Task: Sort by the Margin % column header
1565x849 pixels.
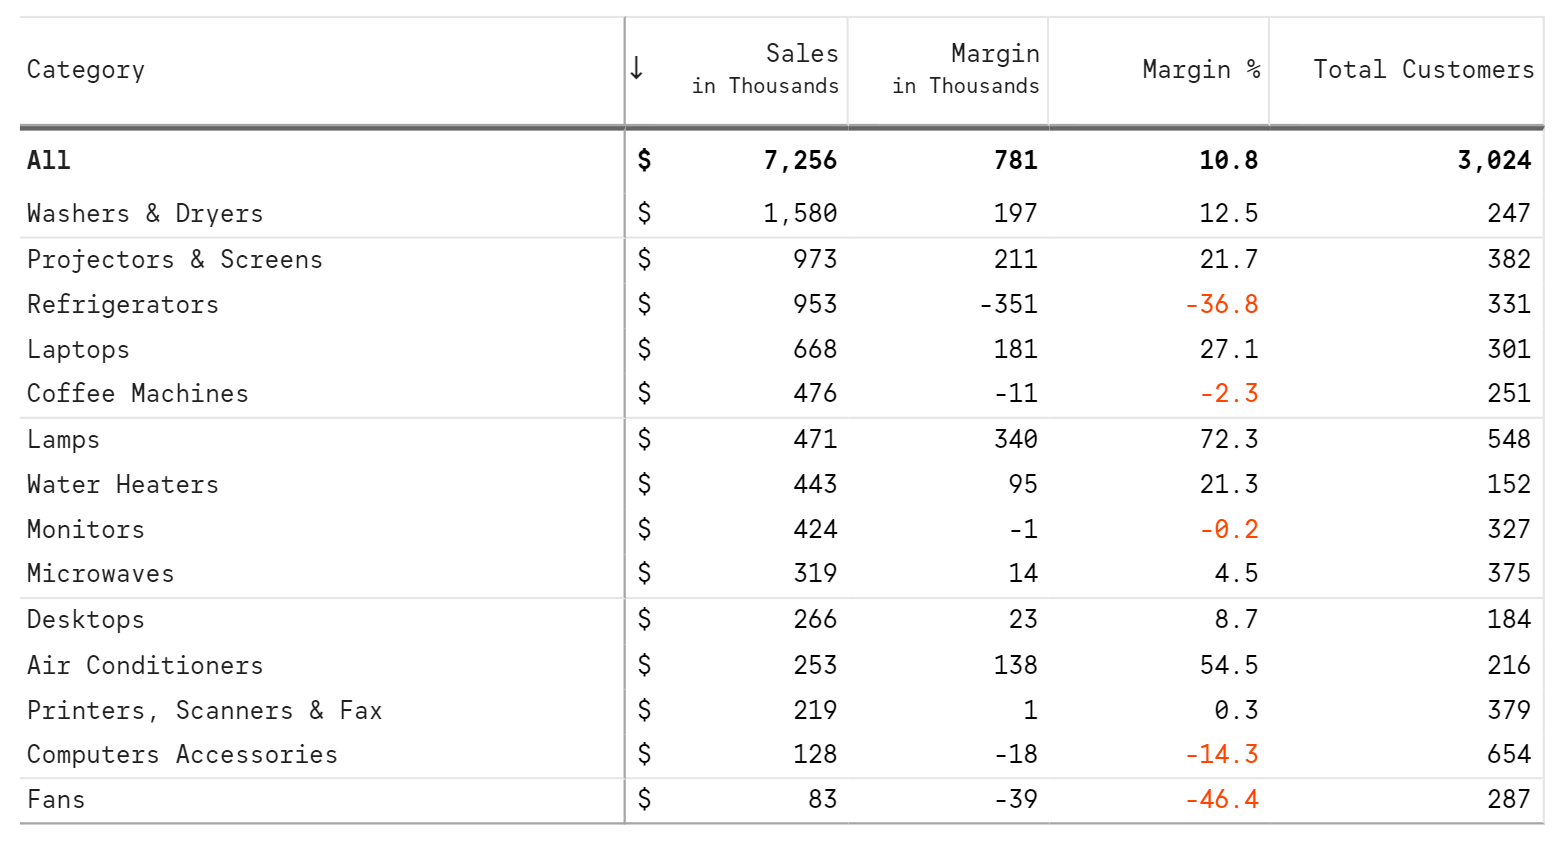Action: tap(1201, 70)
